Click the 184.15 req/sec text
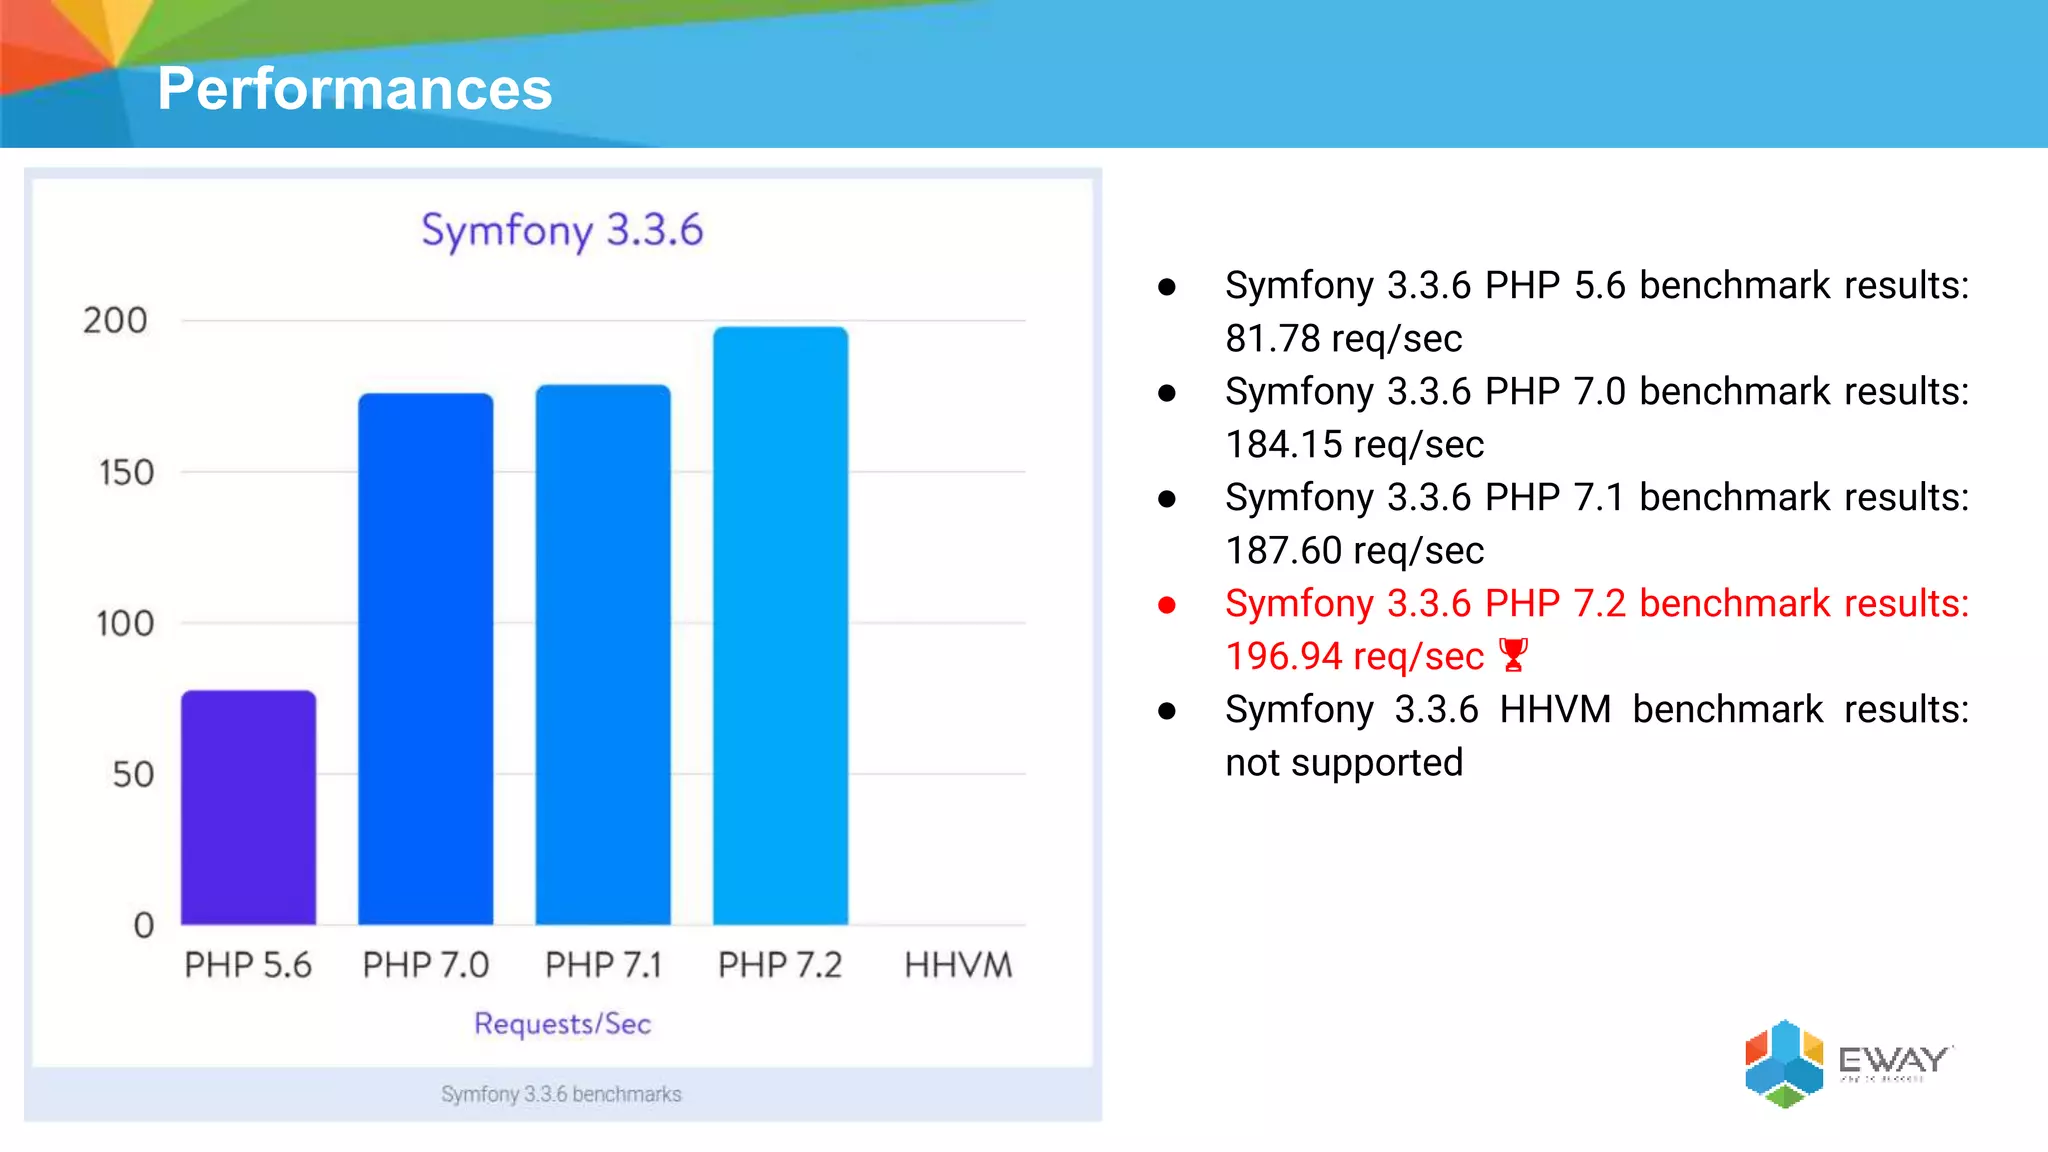2048x1152 pixels. pyautogui.click(x=1355, y=445)
